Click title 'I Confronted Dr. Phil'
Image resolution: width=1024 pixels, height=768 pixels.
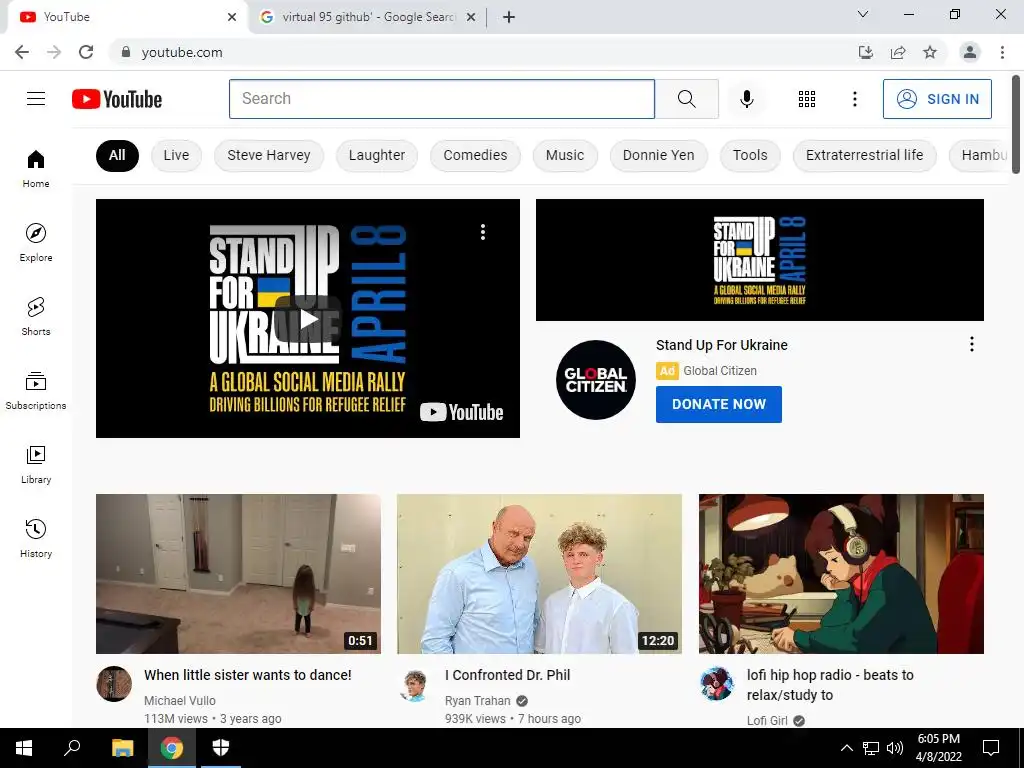[507, 675]
